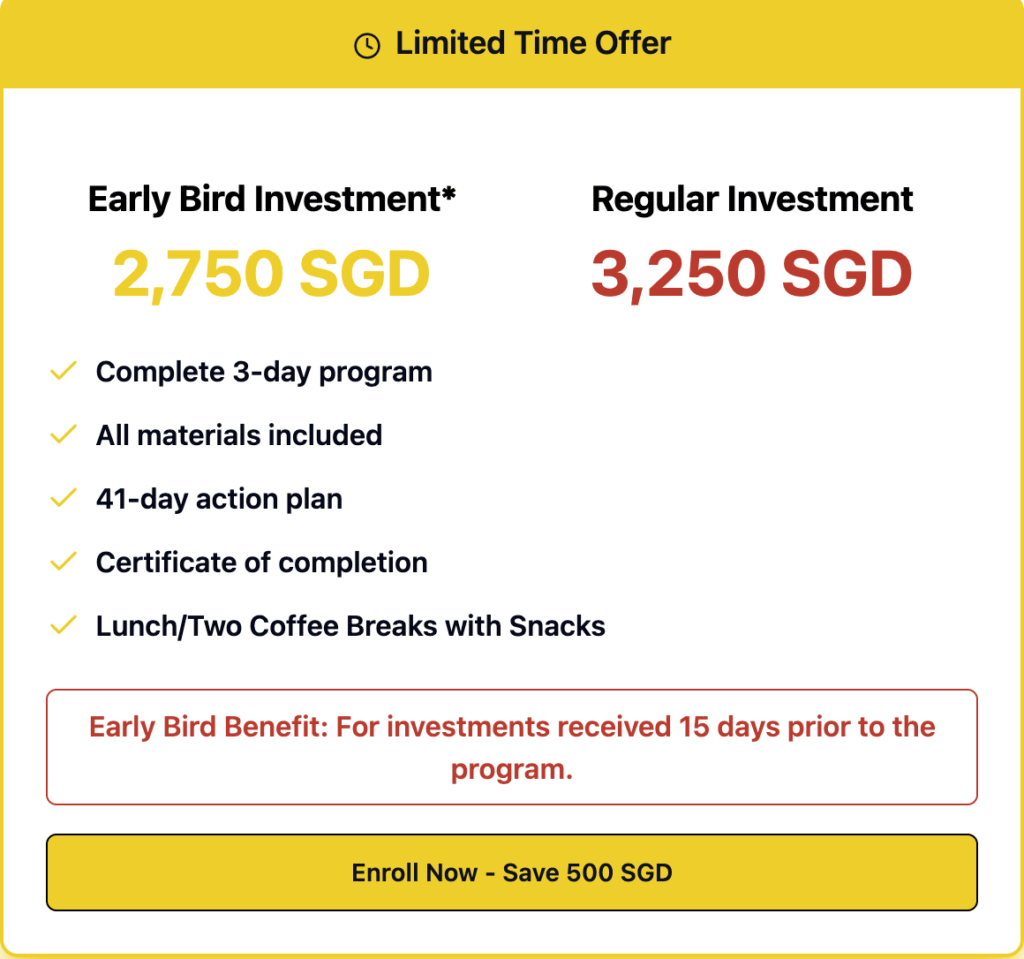Click checkmark beside Certificate of completion
This screenshot has height=959, width=1024.
[64, 562]
